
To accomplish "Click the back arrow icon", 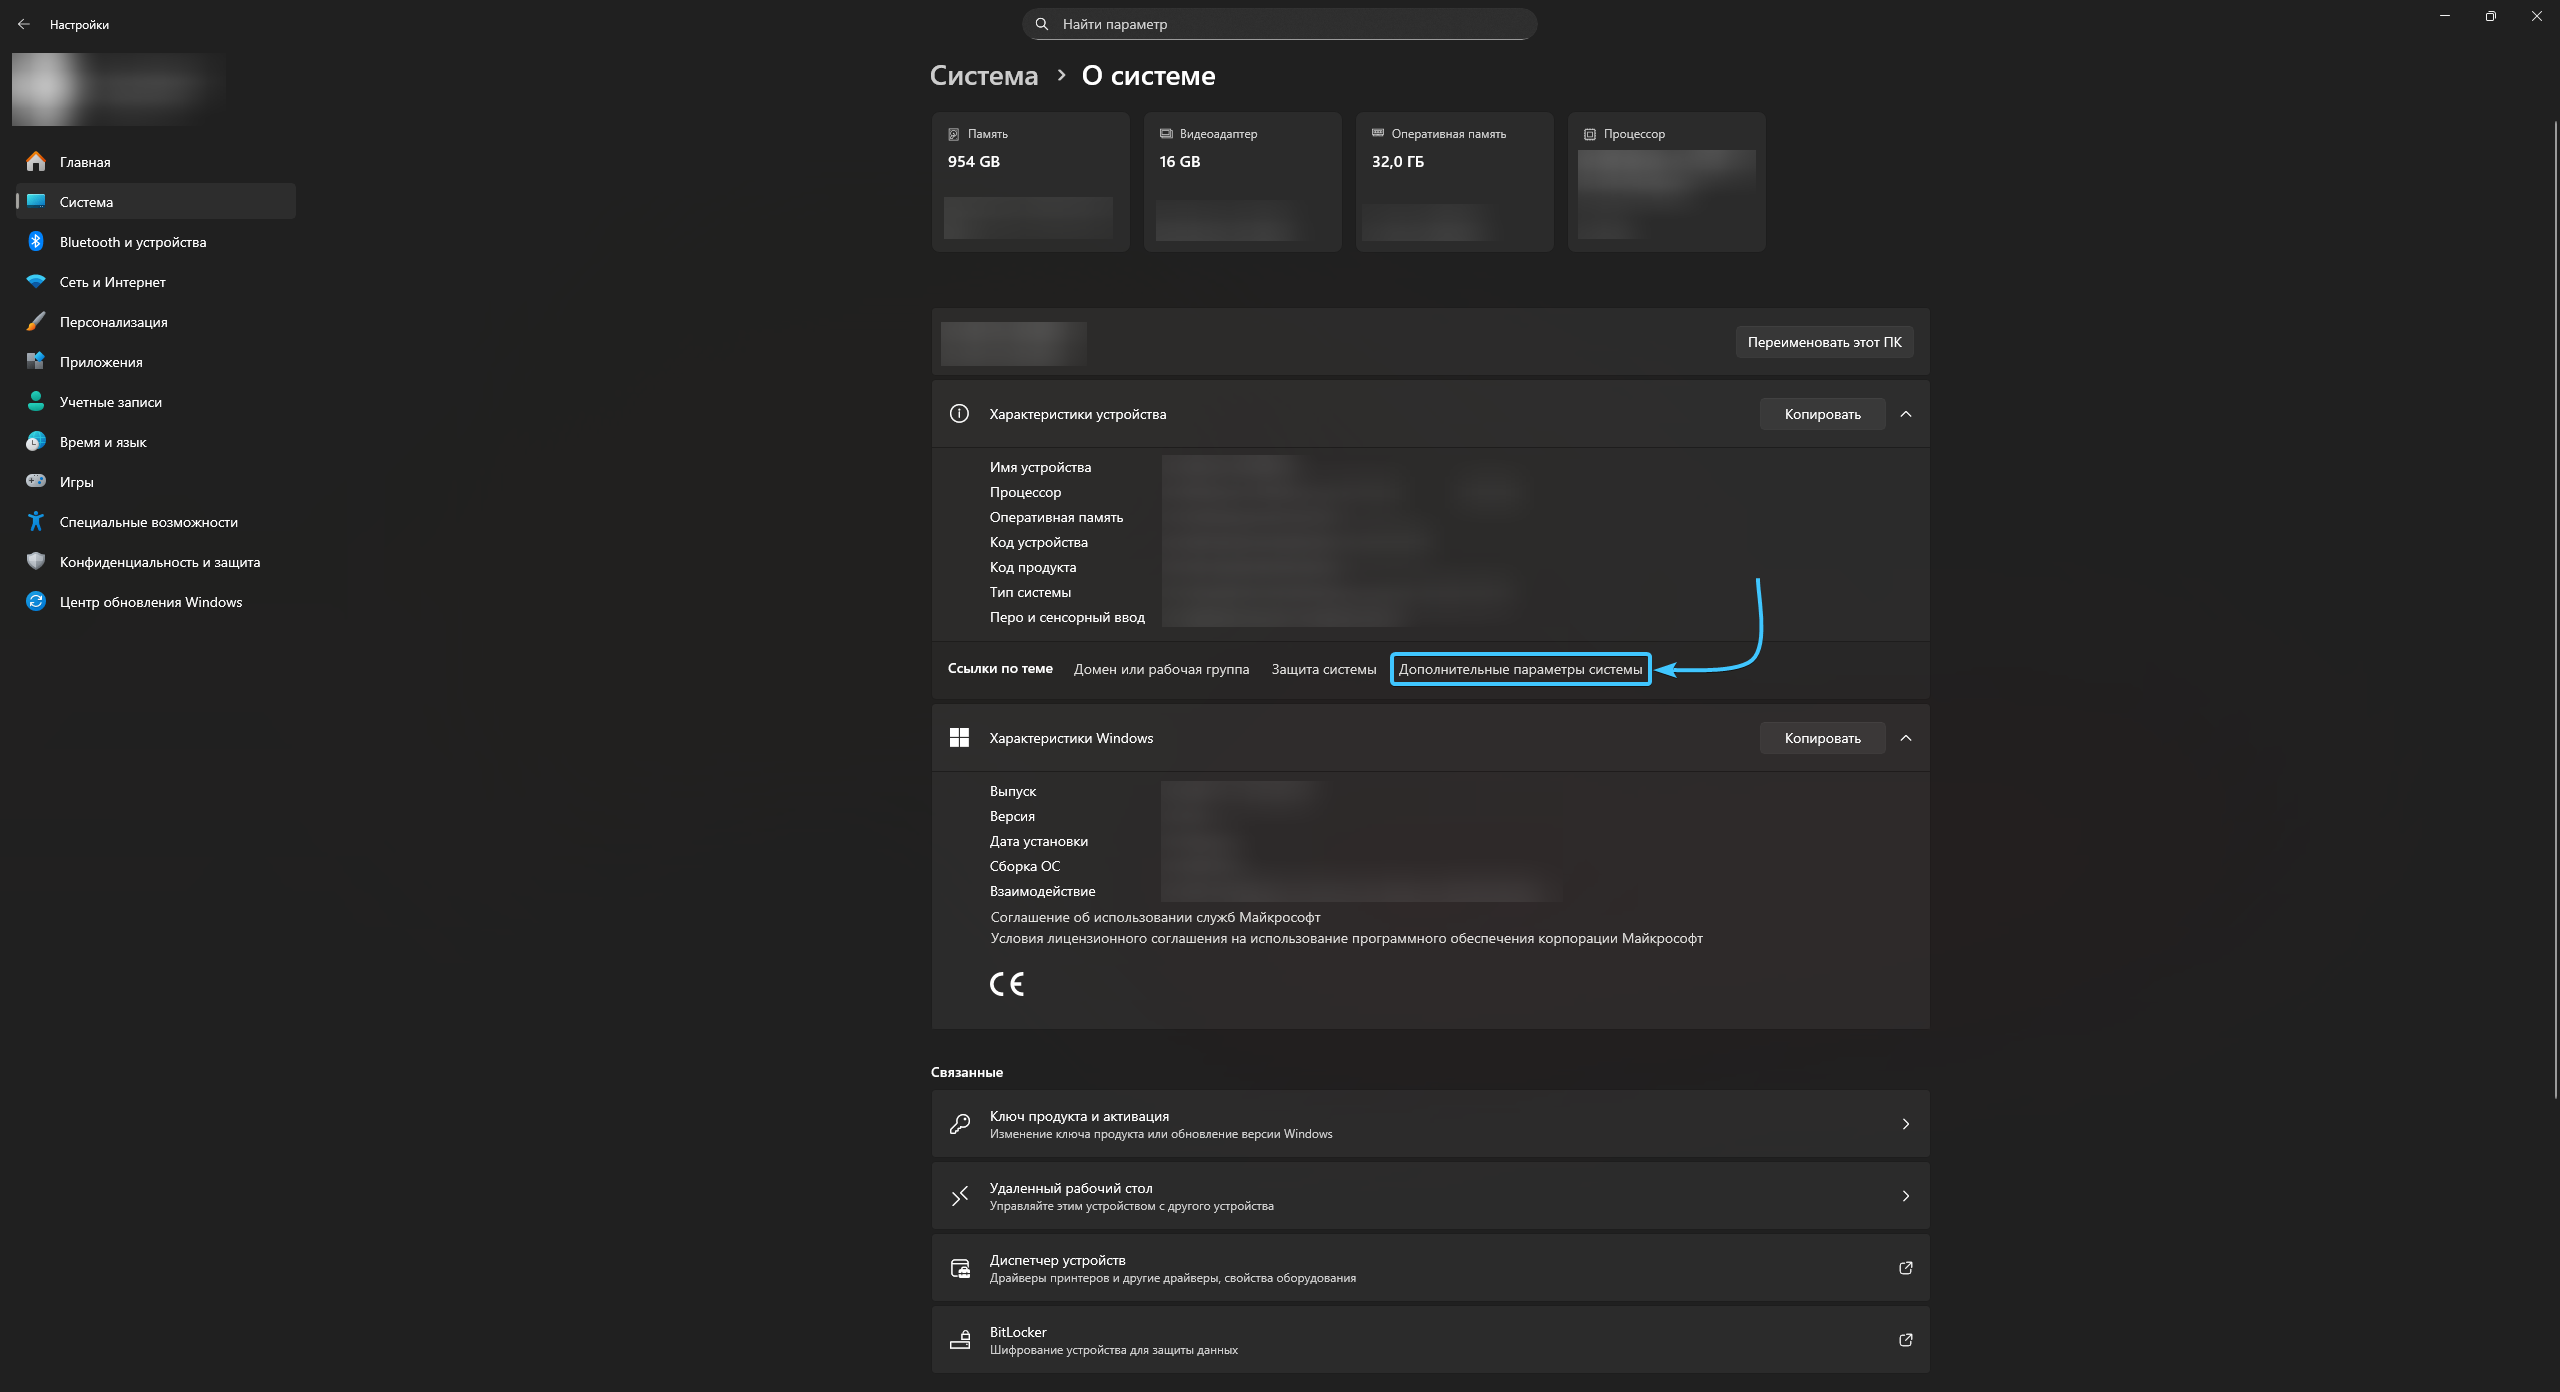I will click(24, 24).
